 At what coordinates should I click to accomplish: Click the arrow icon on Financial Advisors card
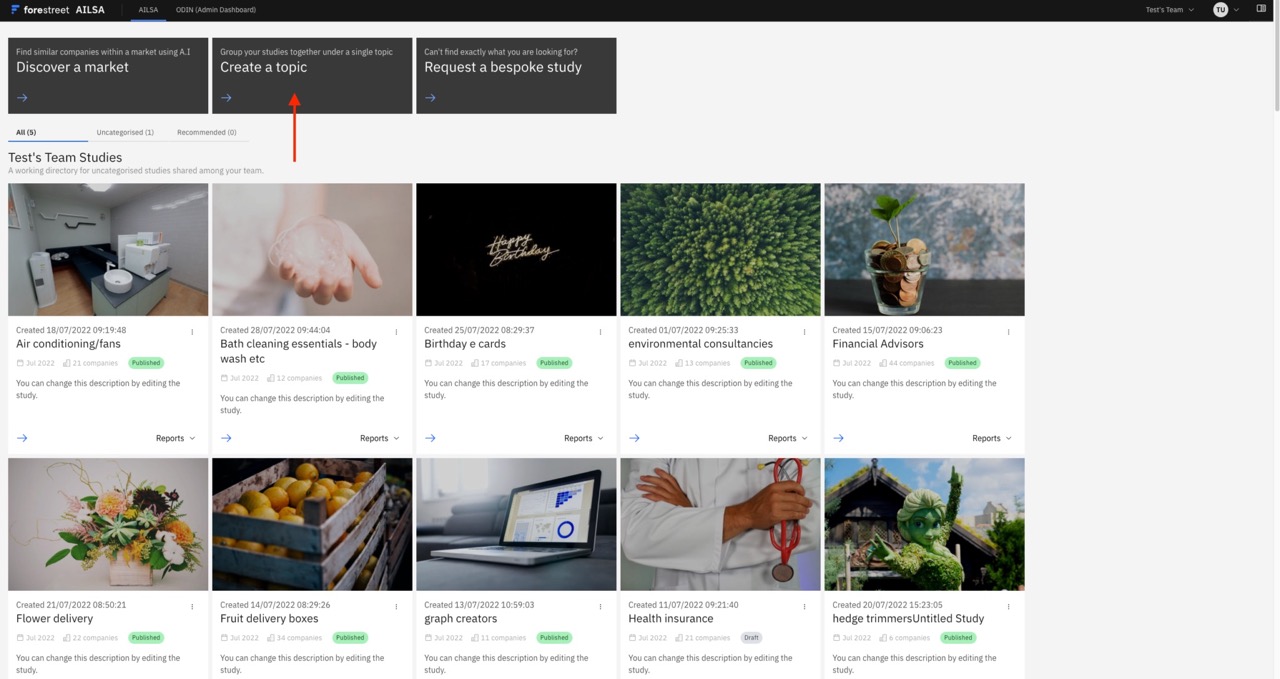[838, 438]
